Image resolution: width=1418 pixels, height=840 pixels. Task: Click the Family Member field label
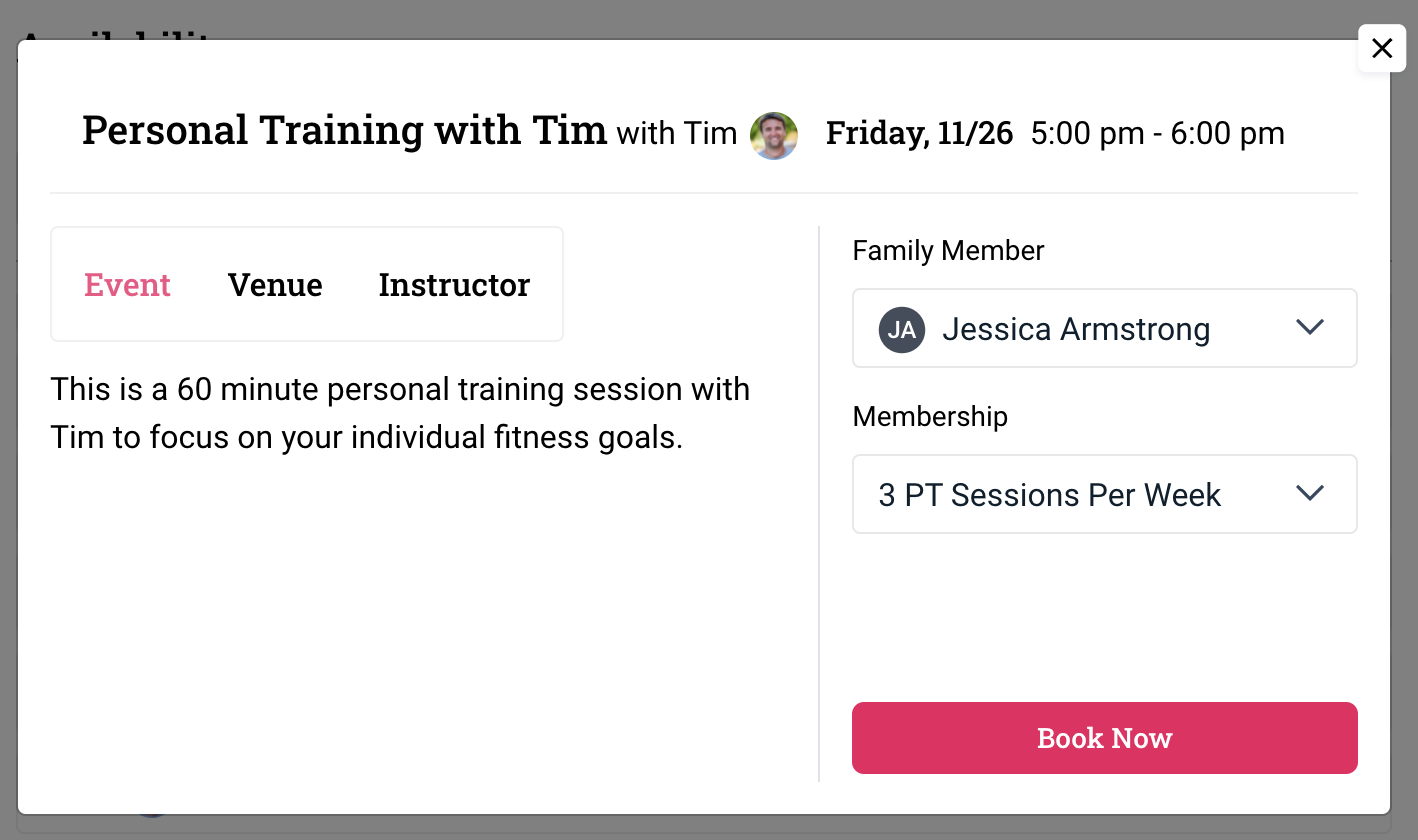tap(948, 250)
